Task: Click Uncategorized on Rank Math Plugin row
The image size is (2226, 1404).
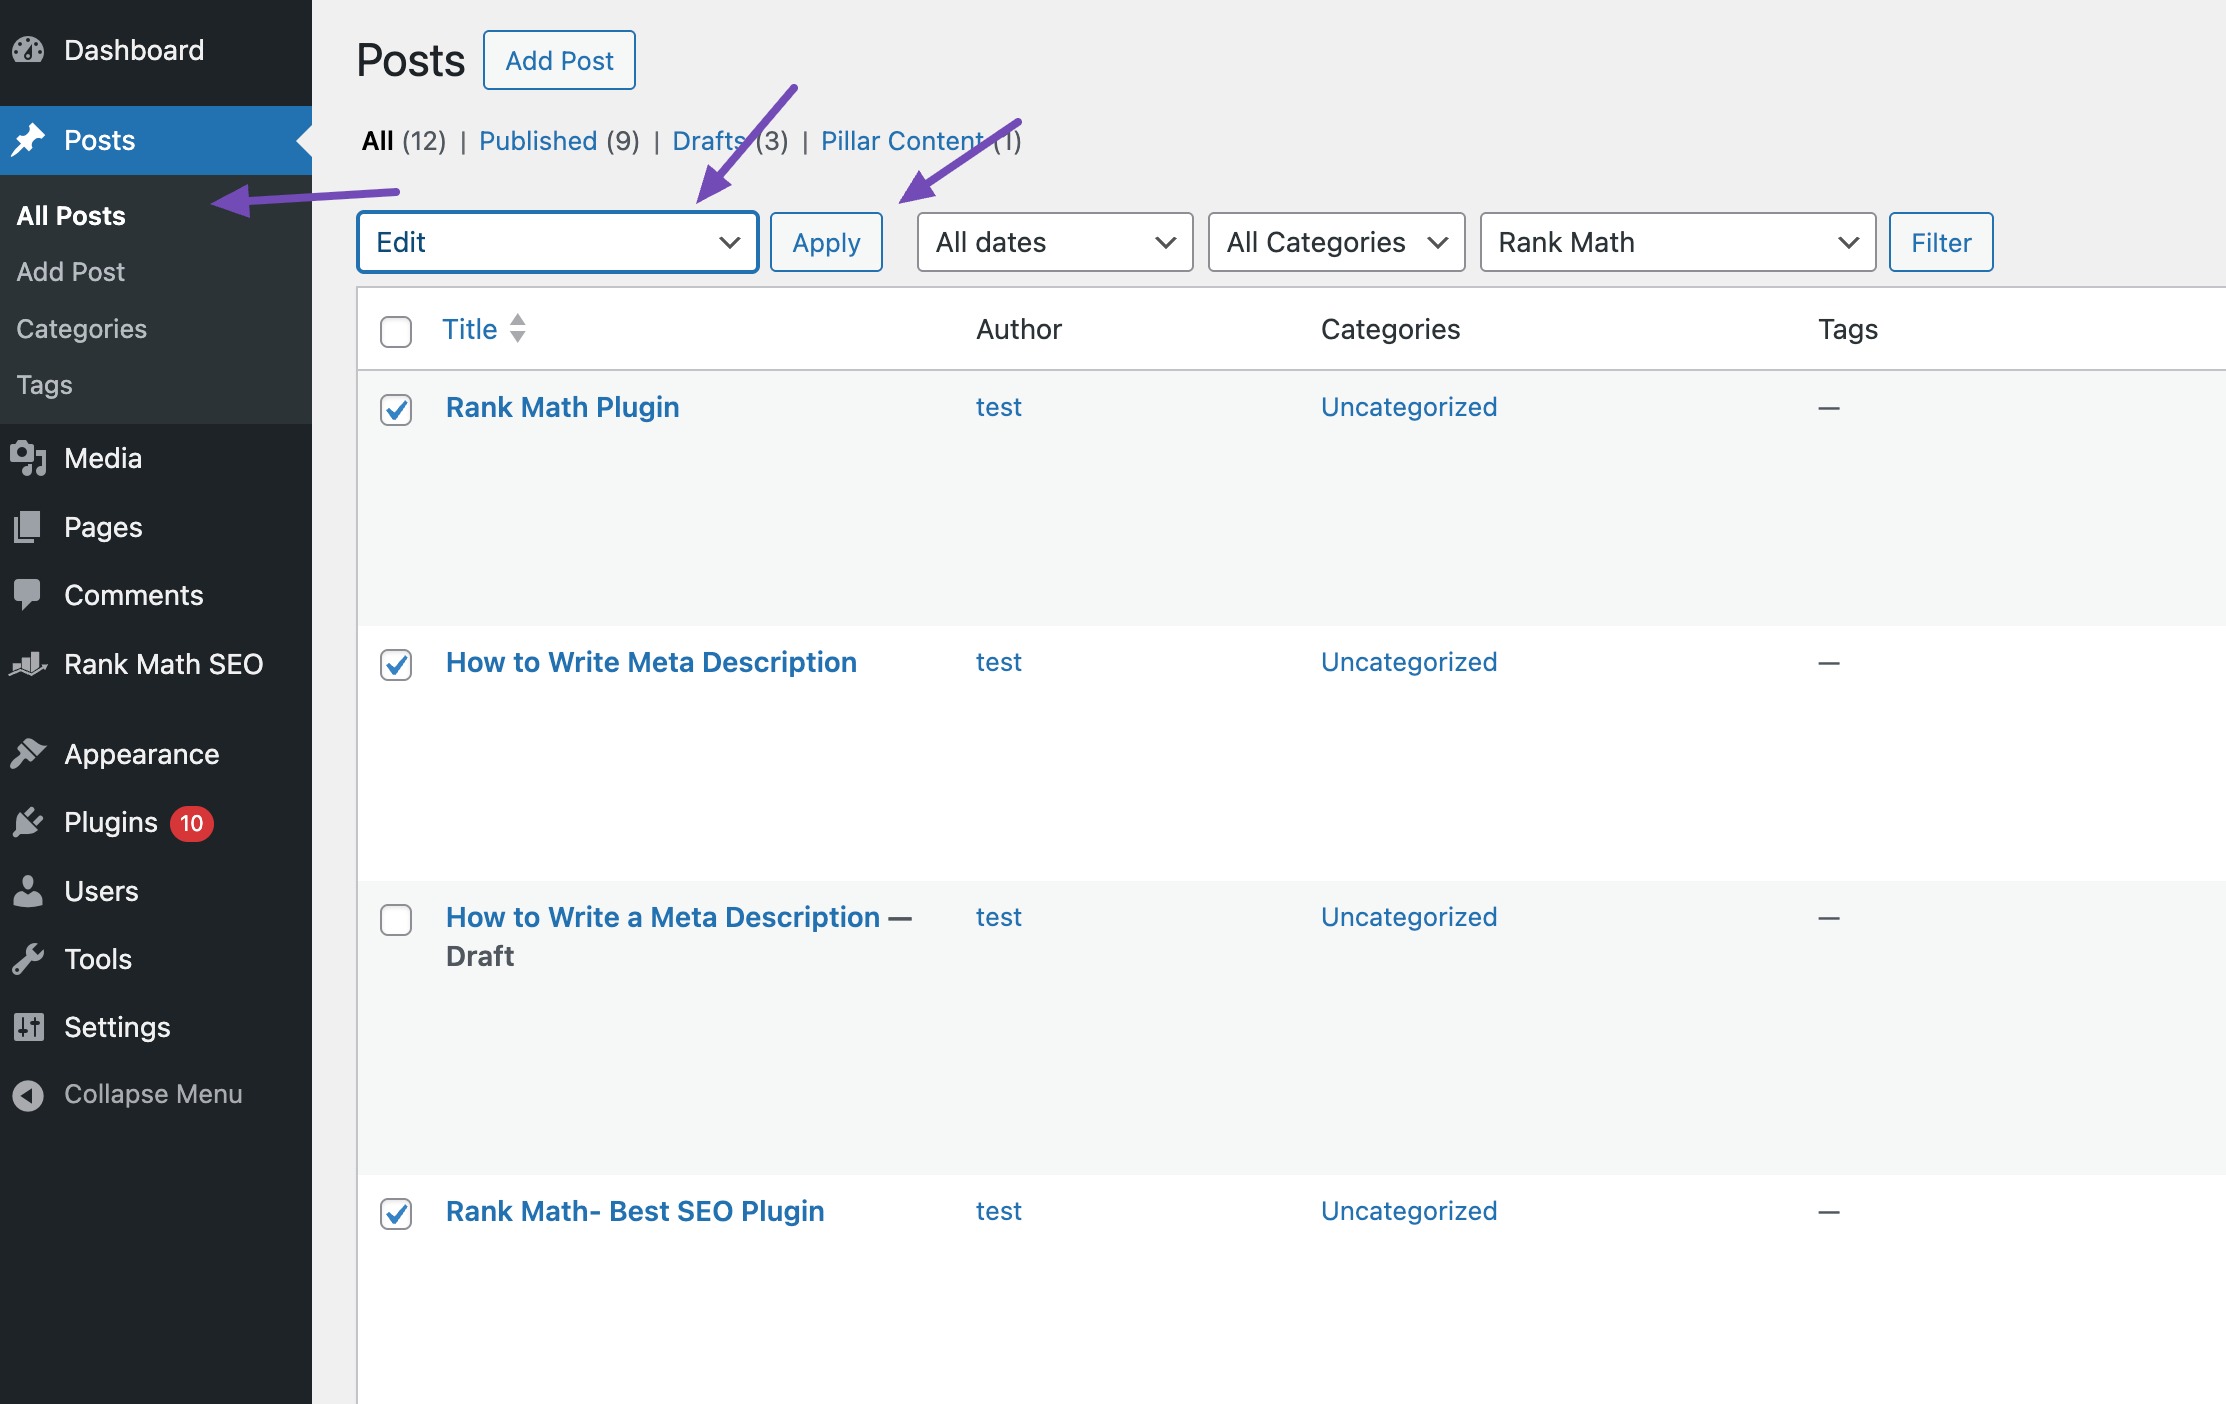Action: [x=1409, y=407]
